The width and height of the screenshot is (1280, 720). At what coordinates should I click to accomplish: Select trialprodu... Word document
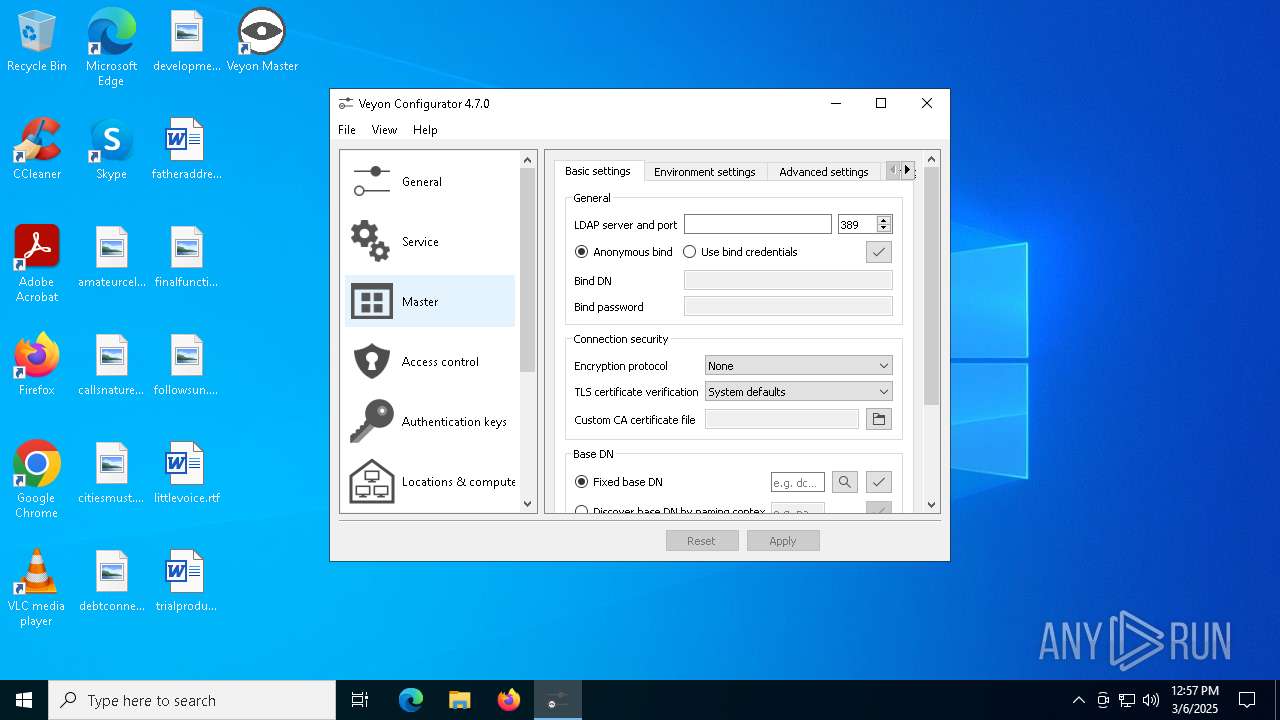[x=186, y=581]
